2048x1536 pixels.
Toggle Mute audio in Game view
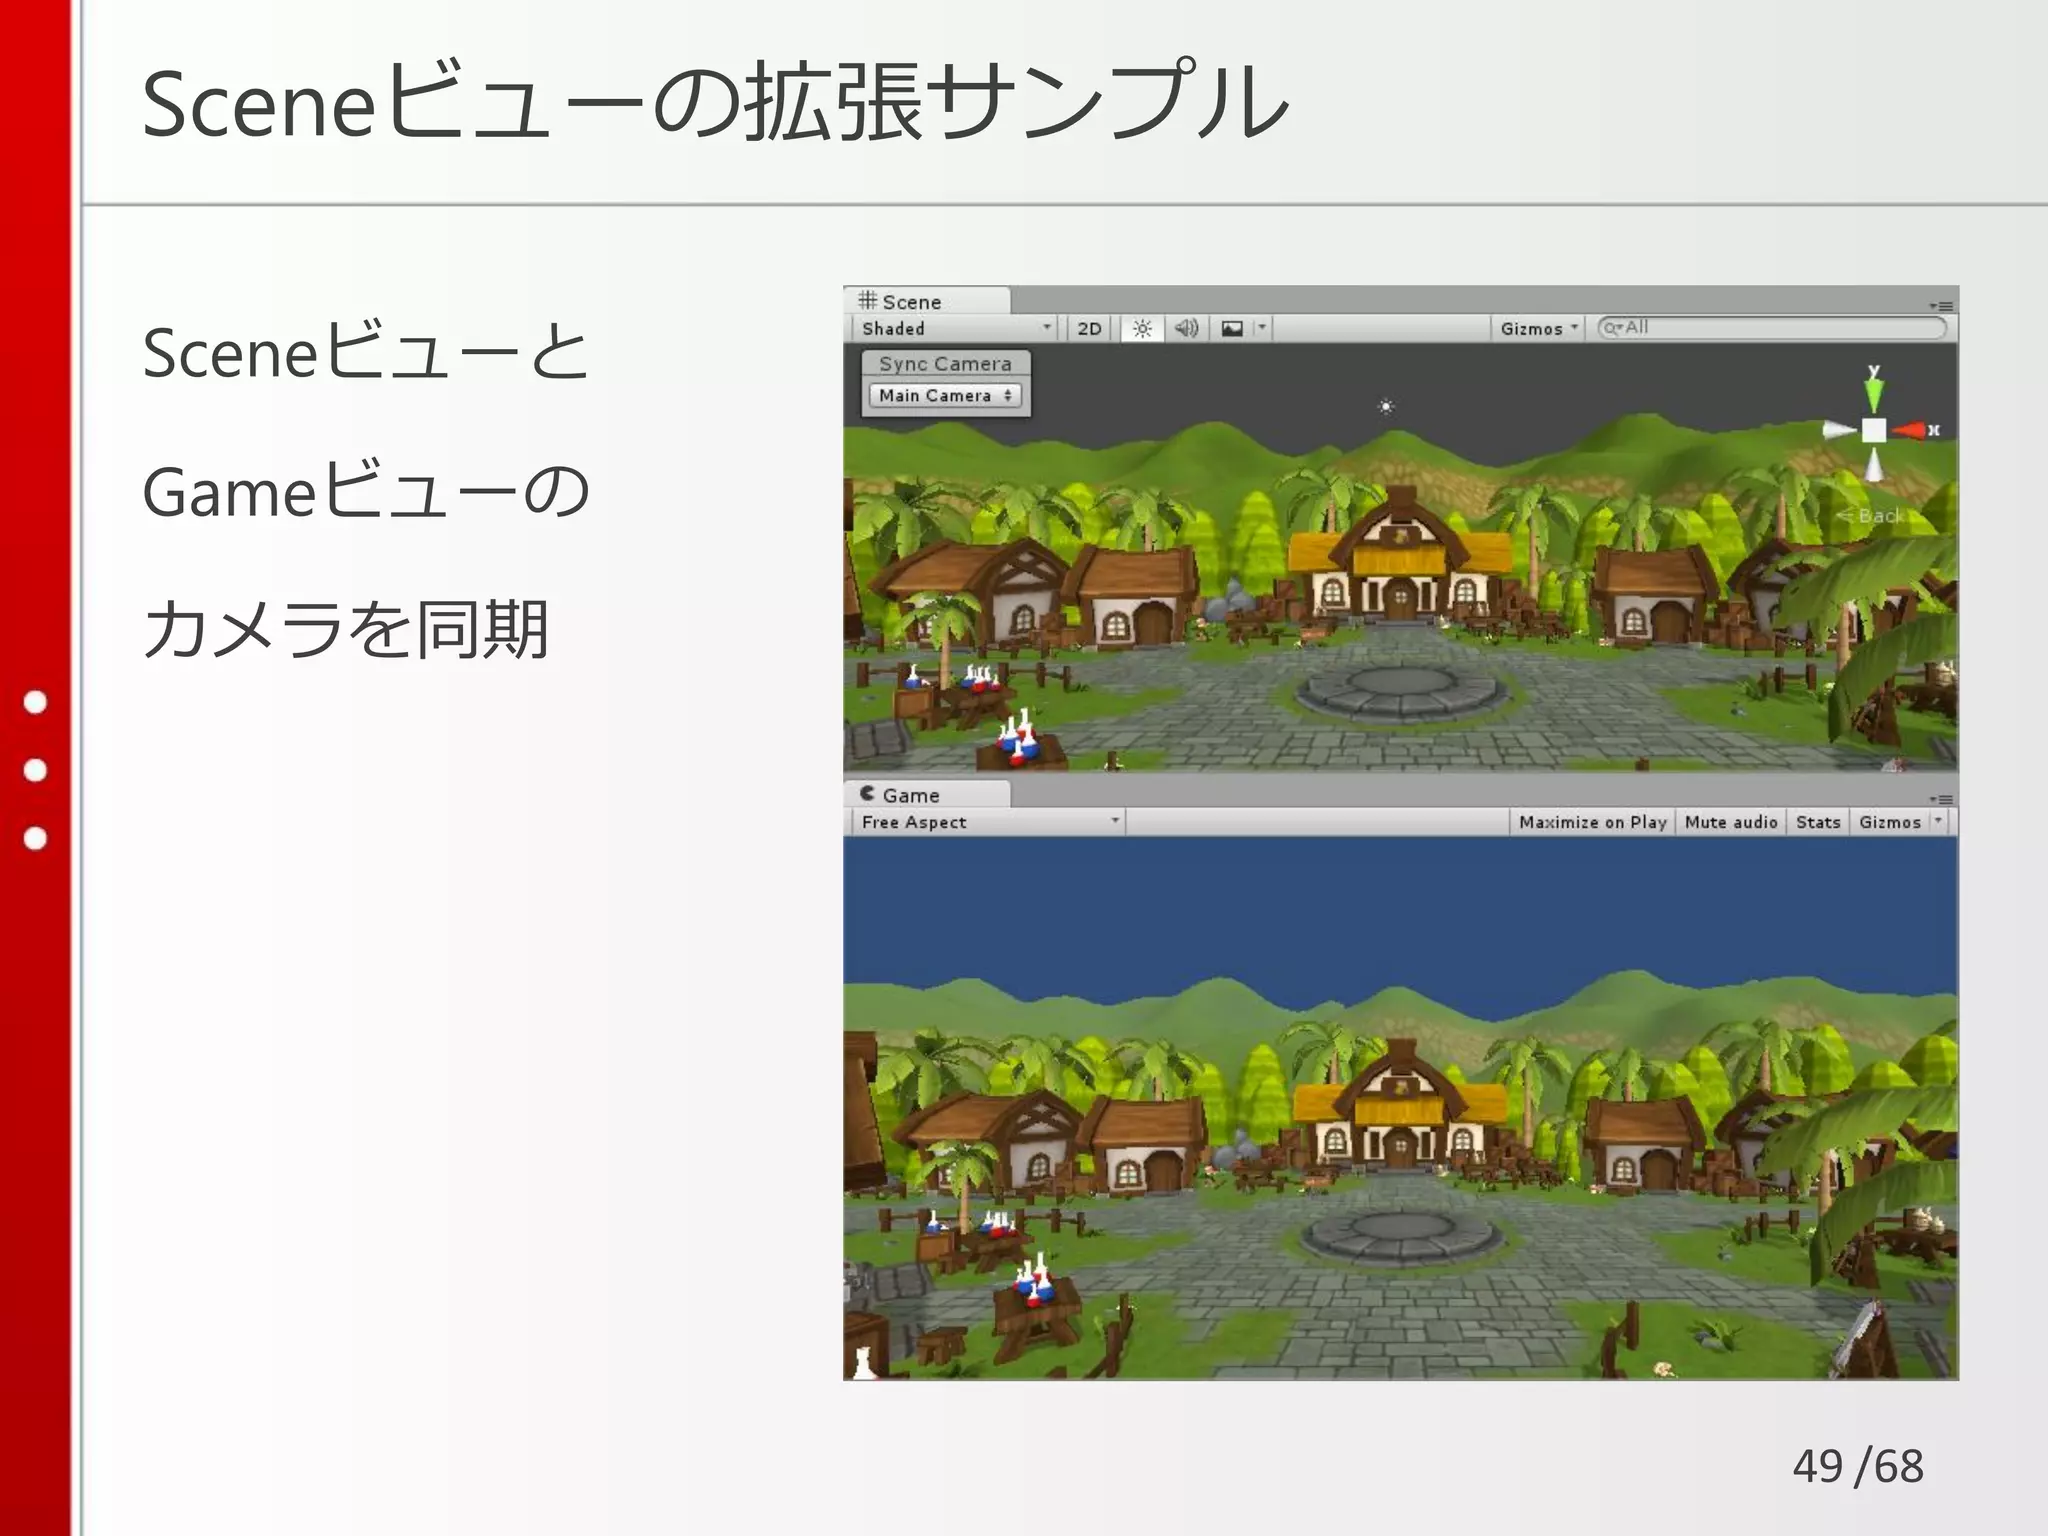pos(1731,822)
